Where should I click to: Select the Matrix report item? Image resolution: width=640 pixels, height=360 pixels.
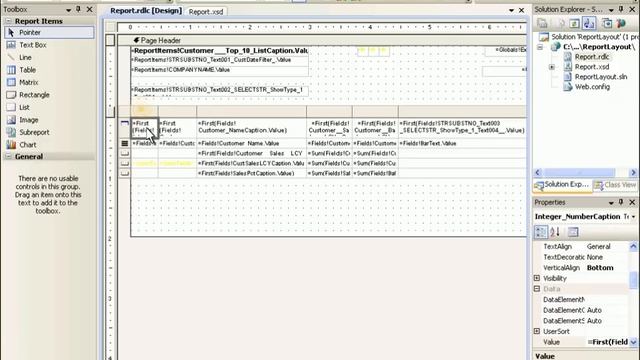49,82
